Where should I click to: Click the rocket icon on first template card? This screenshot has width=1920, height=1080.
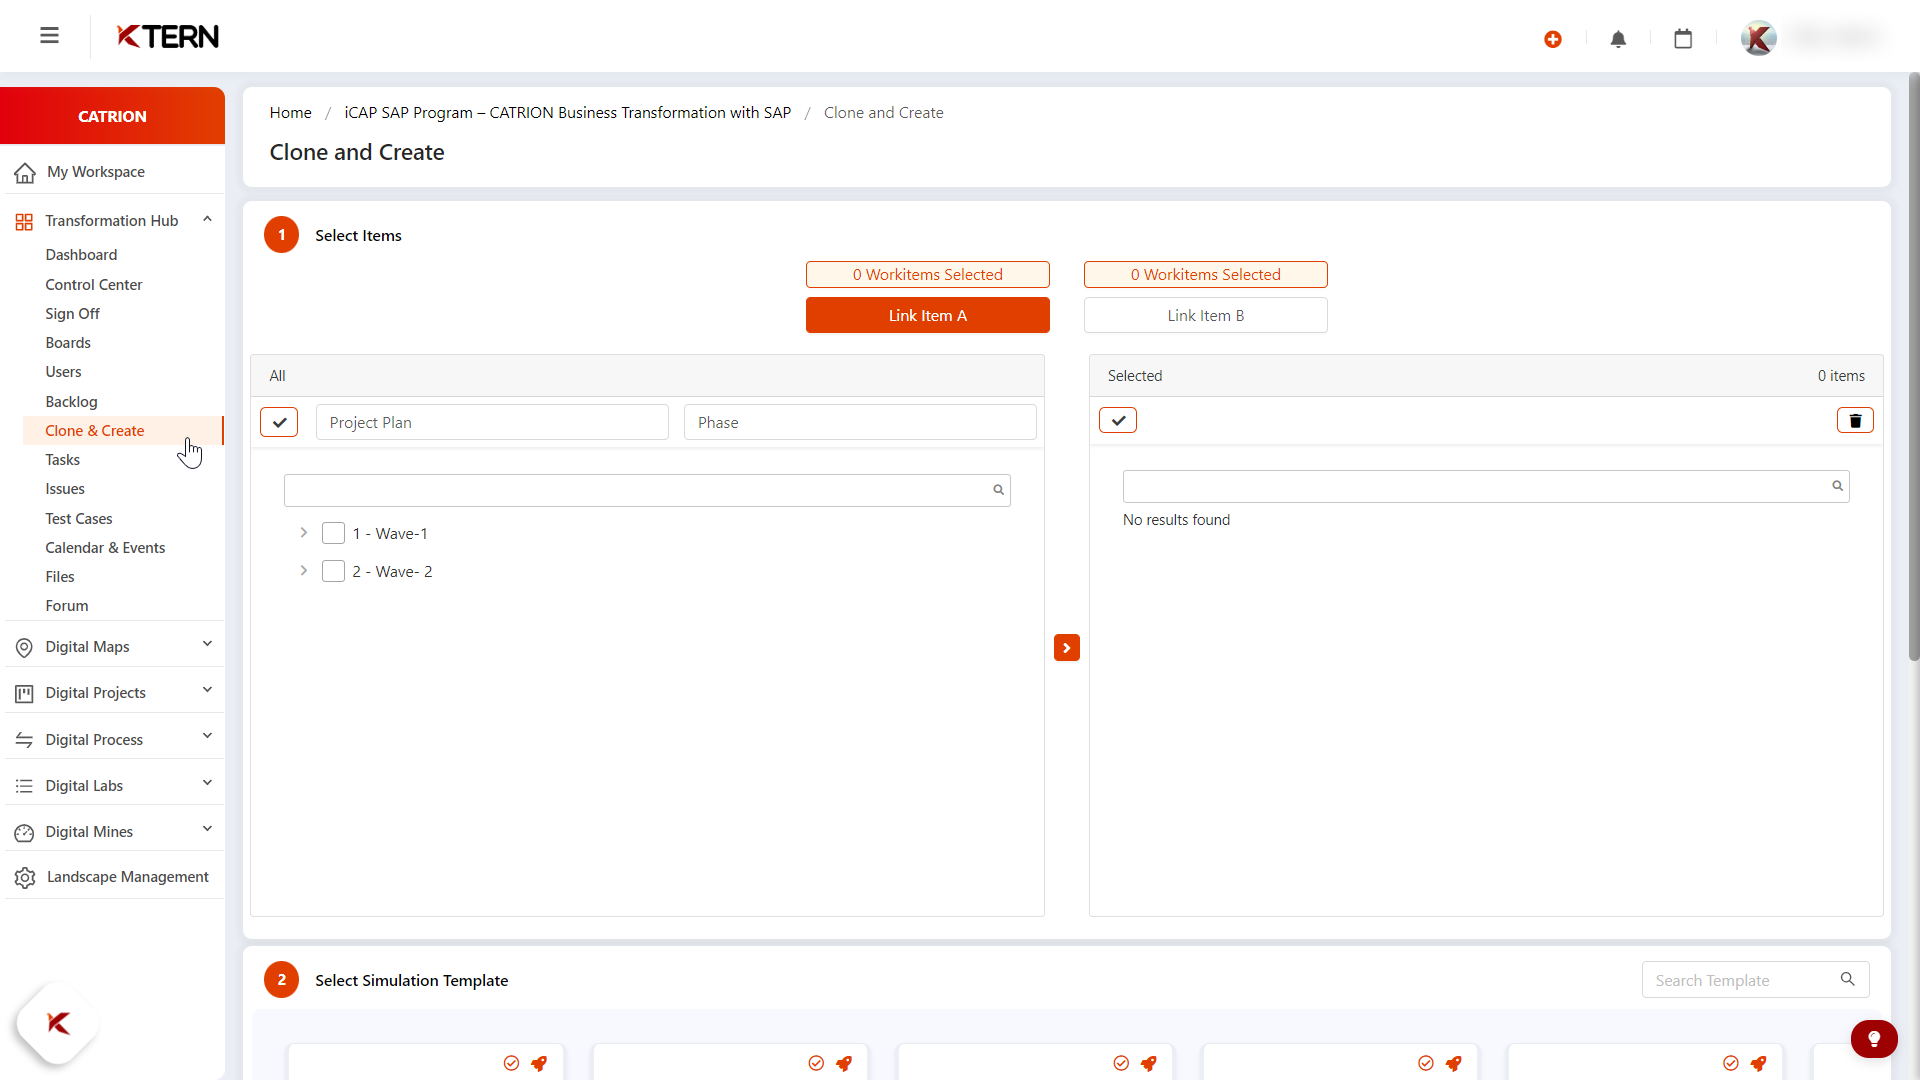pyautogui.click(x=539, y=1063)
